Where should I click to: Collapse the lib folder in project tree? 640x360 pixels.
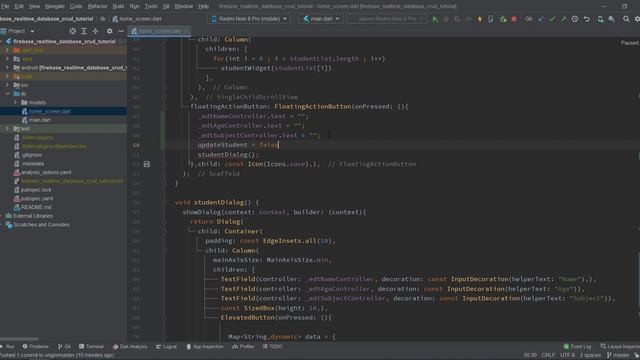pos(7,94)
